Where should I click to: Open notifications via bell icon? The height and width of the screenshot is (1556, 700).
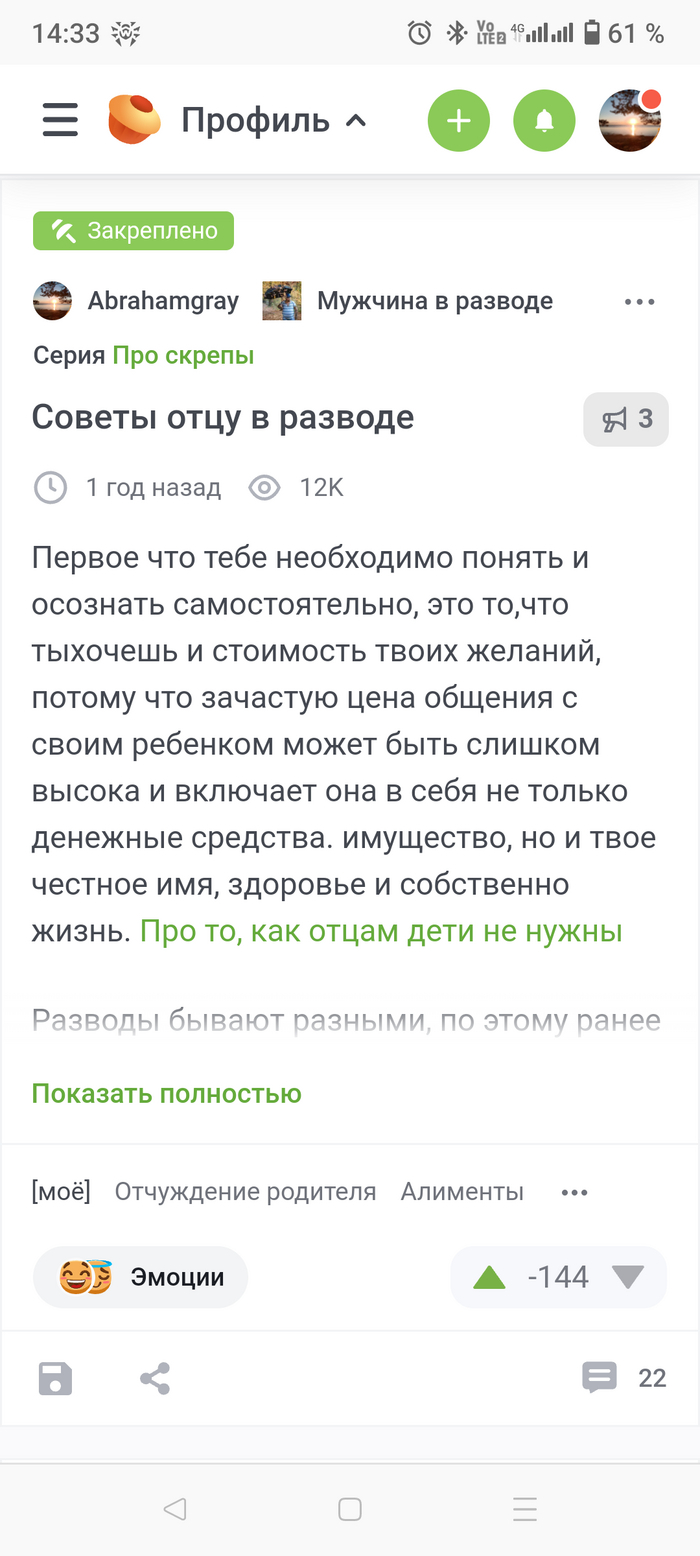click(x=544, y=119)
